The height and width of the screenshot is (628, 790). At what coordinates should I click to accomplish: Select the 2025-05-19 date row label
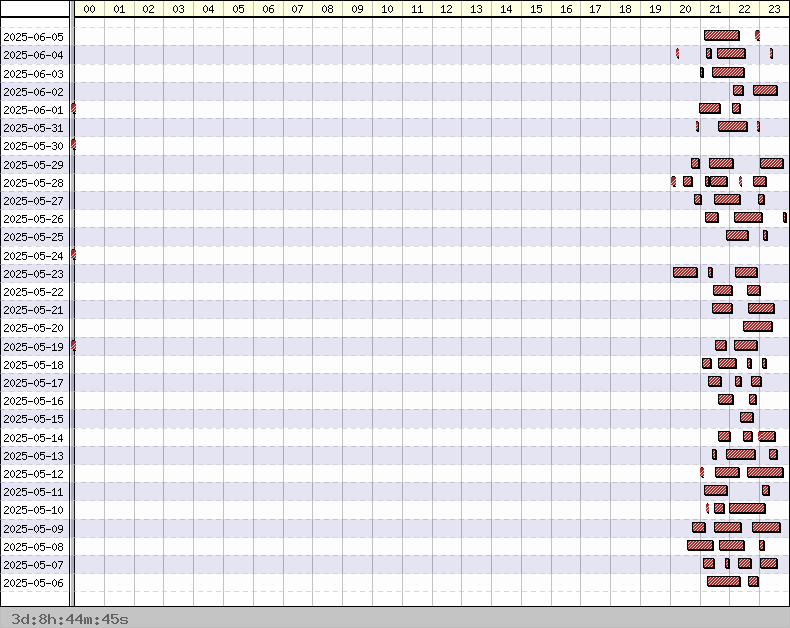(x=34, y=347)
